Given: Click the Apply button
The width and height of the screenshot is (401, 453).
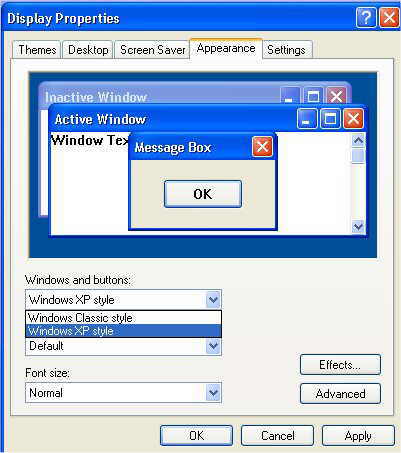Looking at the screenshot, I should (358, 435).
